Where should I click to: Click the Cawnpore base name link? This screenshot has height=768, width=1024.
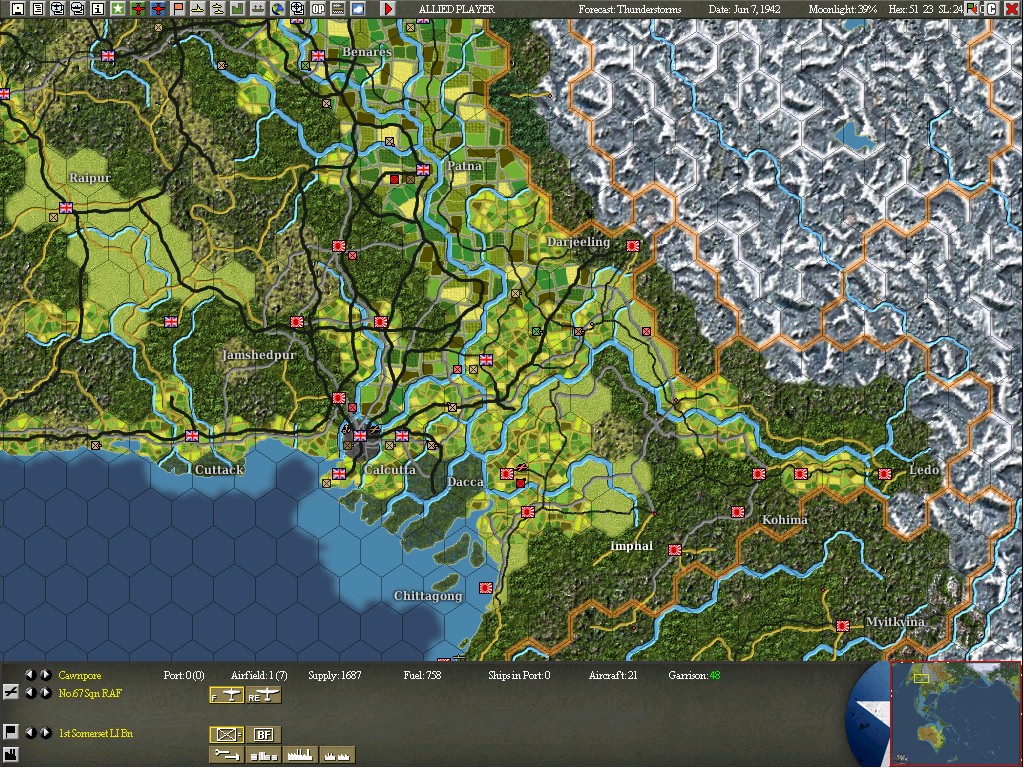[80, 675]
